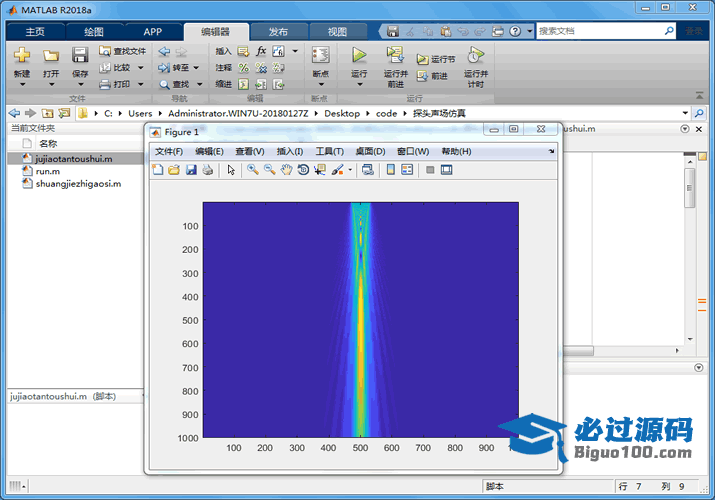This screenshot has height=500, width=715.
Task: Click the blue back navigation arrow in ribbon
Action: coord(164,52)
